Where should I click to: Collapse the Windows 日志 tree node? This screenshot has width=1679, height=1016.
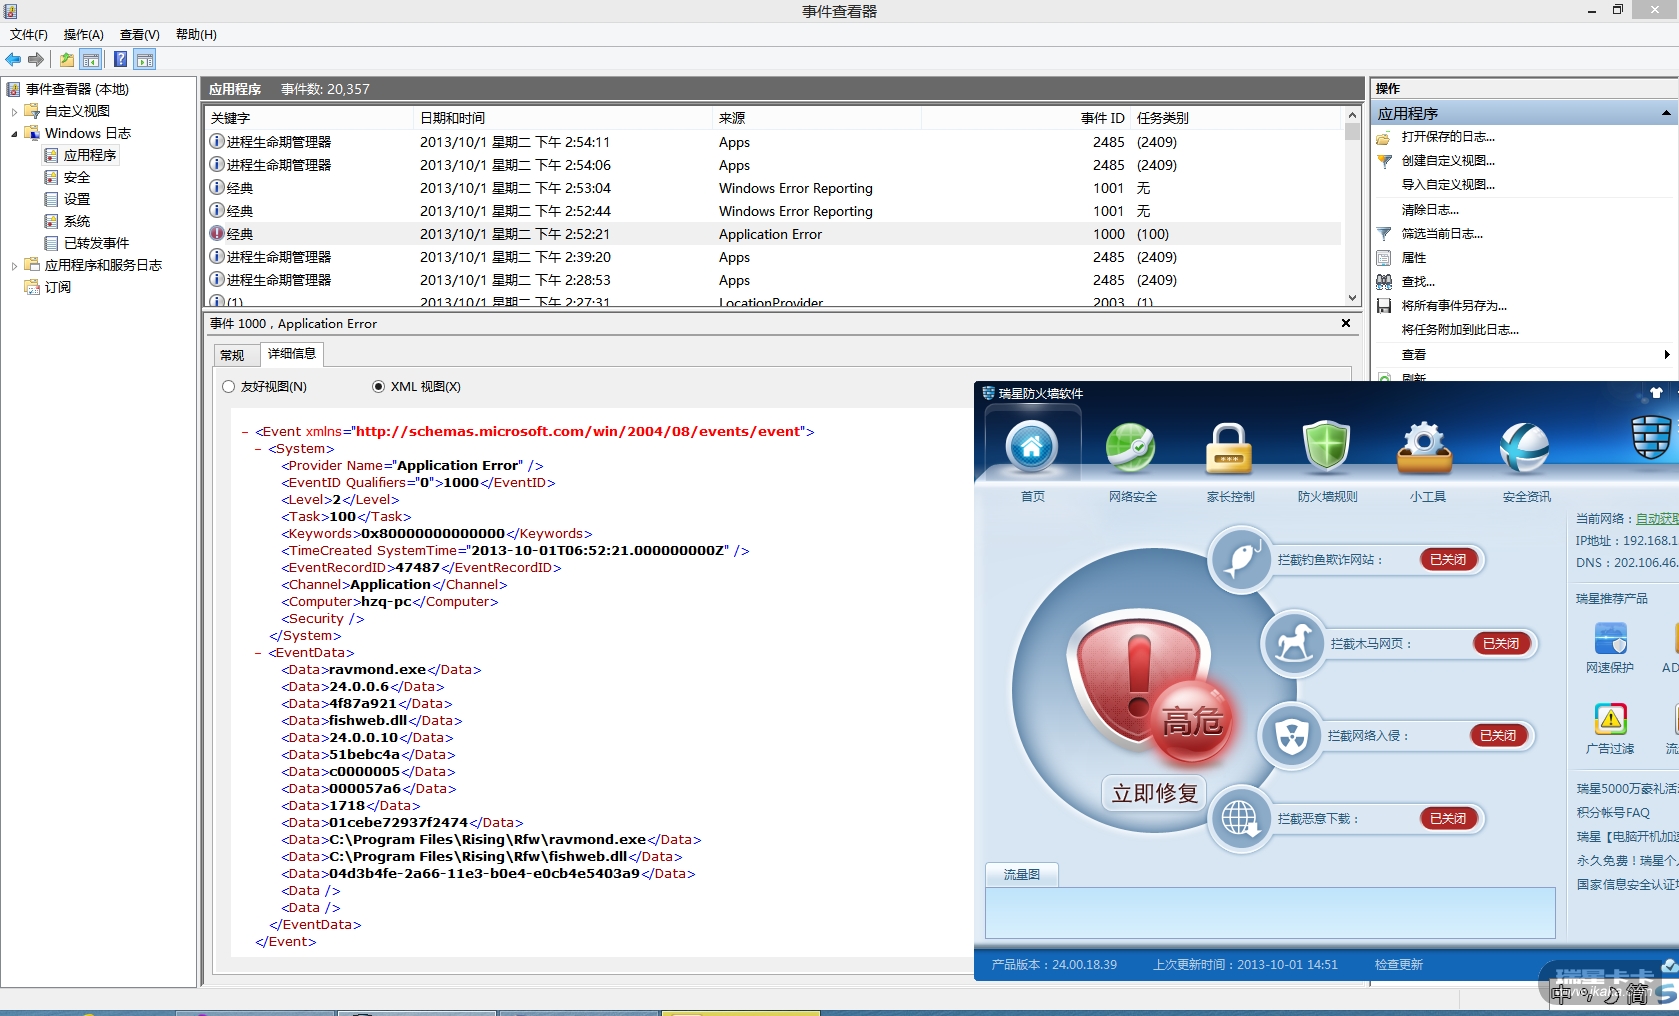pyautogui.click(x=14, y=134)
